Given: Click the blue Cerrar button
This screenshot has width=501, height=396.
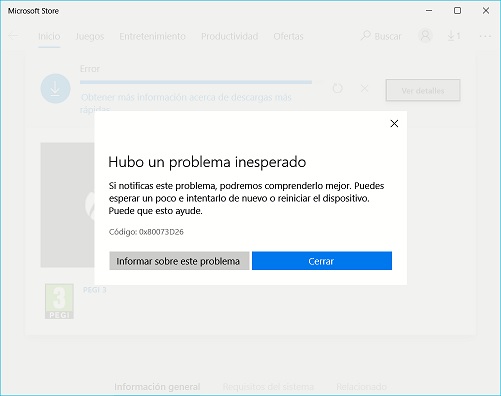Looking at the screenshot, I should coord(322,261).
